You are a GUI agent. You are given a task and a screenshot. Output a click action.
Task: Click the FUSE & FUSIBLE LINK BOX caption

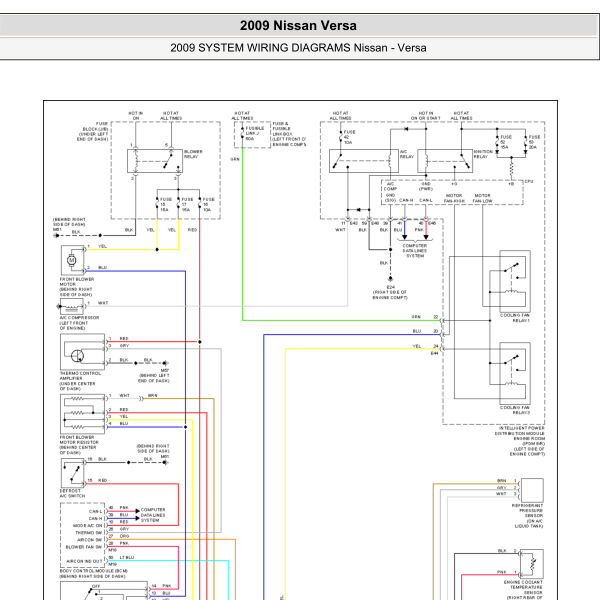(x=289, y=134)
